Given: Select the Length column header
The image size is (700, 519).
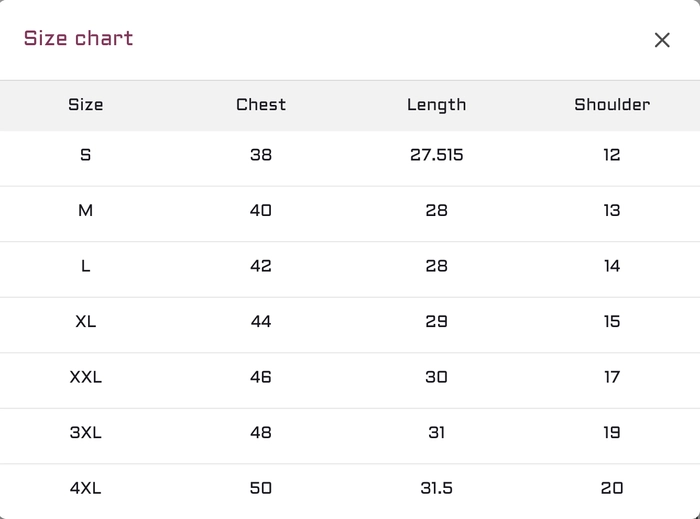Looking at the screenshot, I should point(437,105).
